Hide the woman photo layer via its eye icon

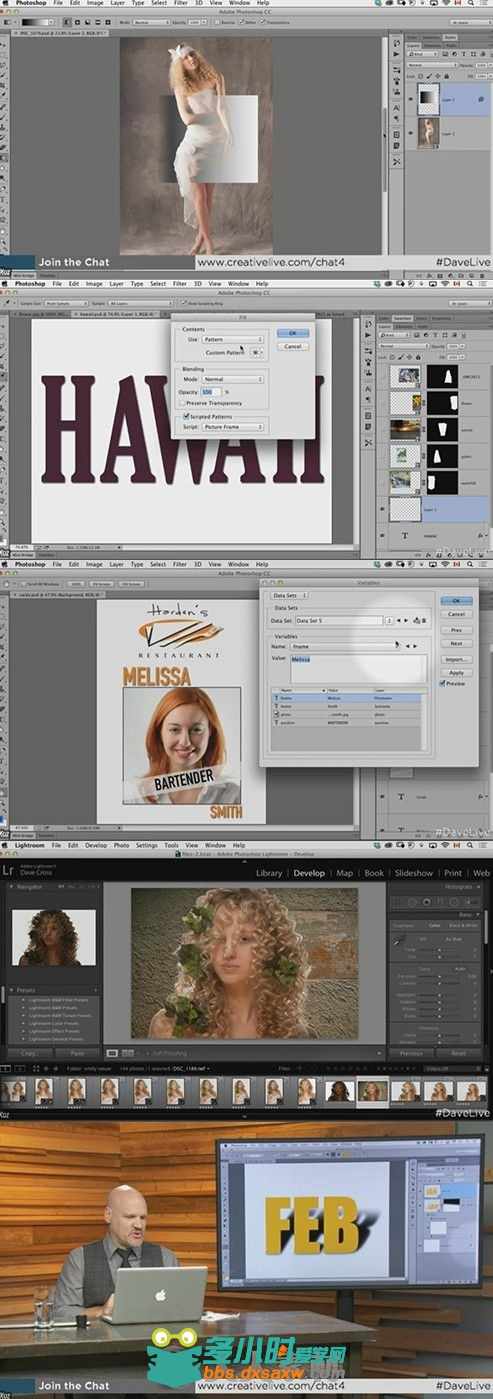tap(412, 132)
